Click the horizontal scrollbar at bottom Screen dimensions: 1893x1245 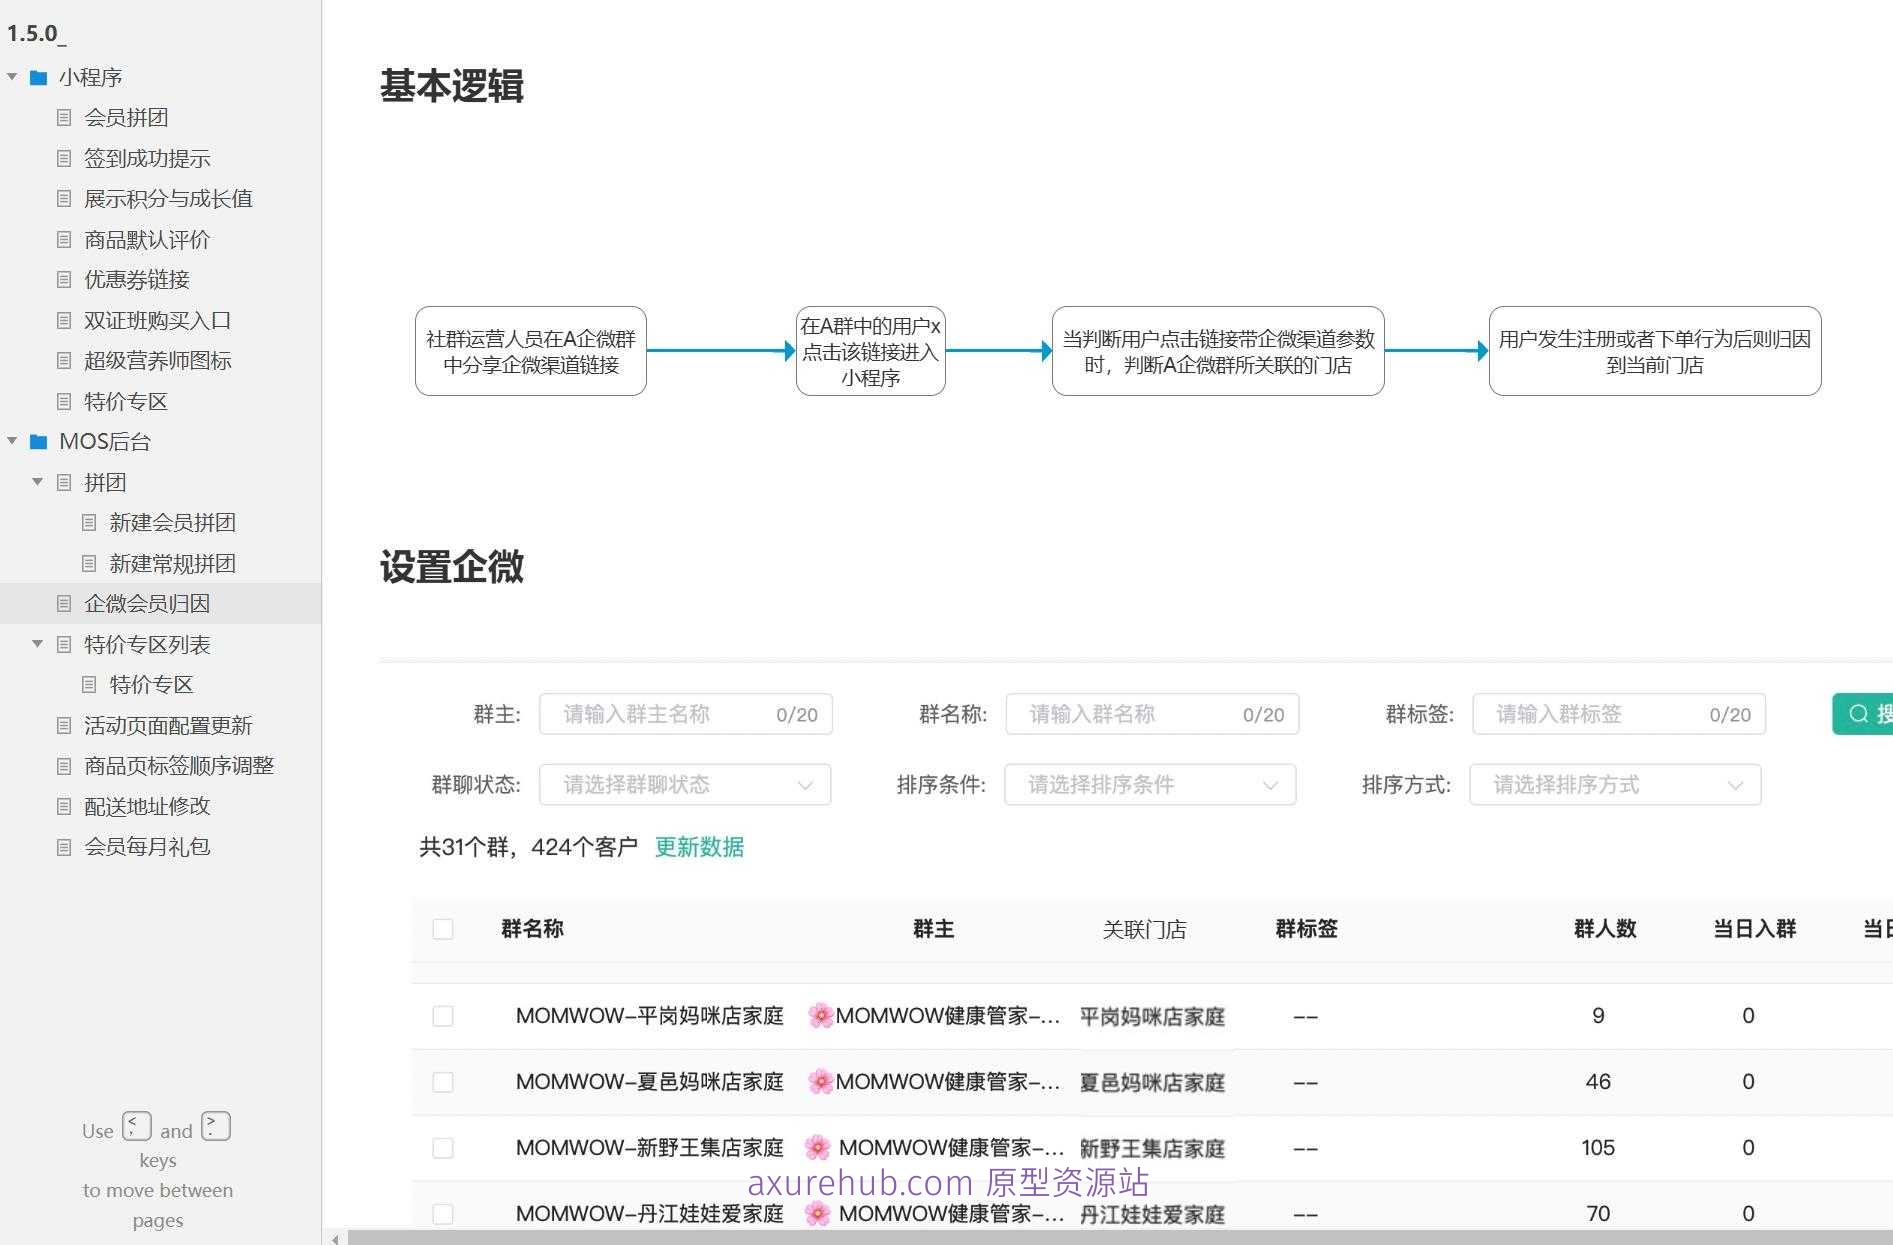tap(1100, 1238)
